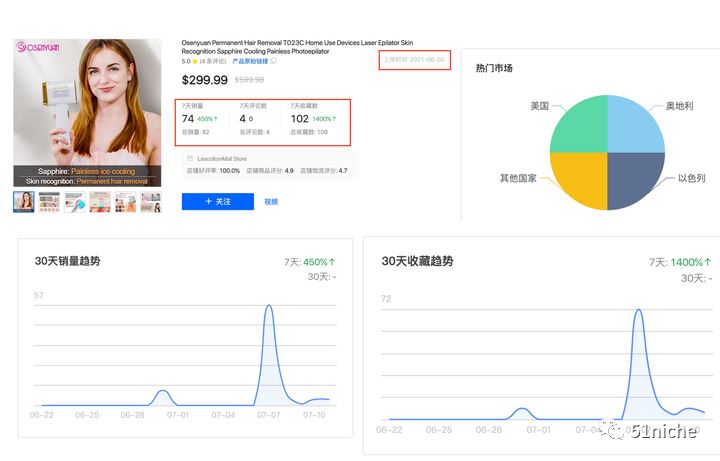This screenshot has height=461, width=720.
Task: Click the 店铺商品评分 4.9 value
Action: (x=289, y=170)
